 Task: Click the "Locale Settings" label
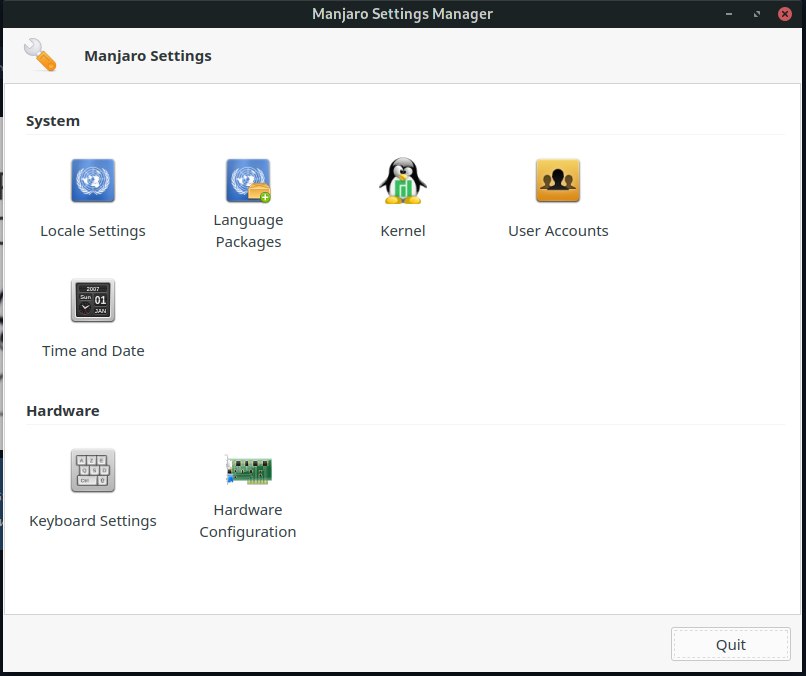tap(93, 231)
